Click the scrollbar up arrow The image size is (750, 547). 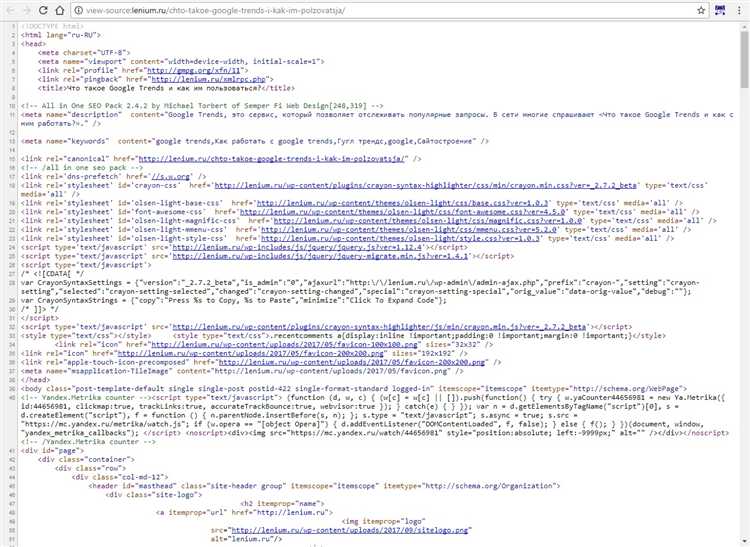pos(744,25)
